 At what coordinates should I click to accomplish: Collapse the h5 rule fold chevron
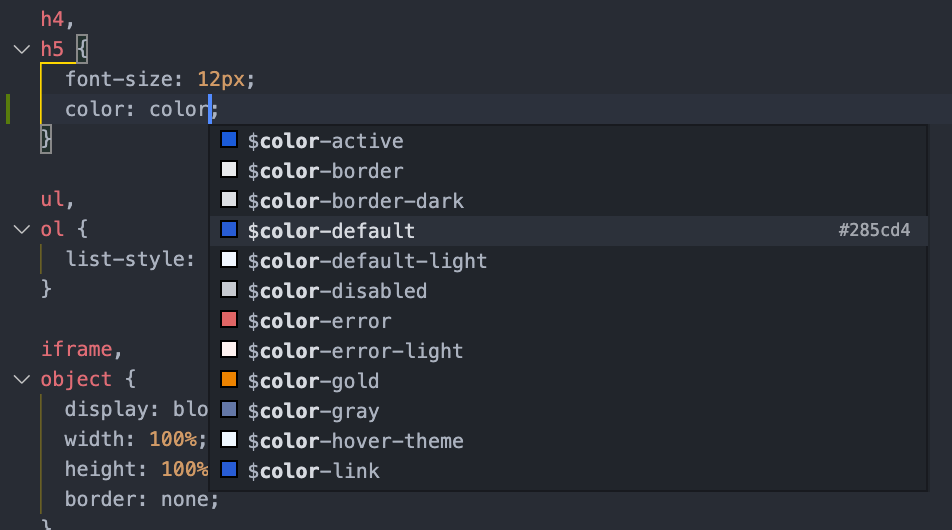21,49
